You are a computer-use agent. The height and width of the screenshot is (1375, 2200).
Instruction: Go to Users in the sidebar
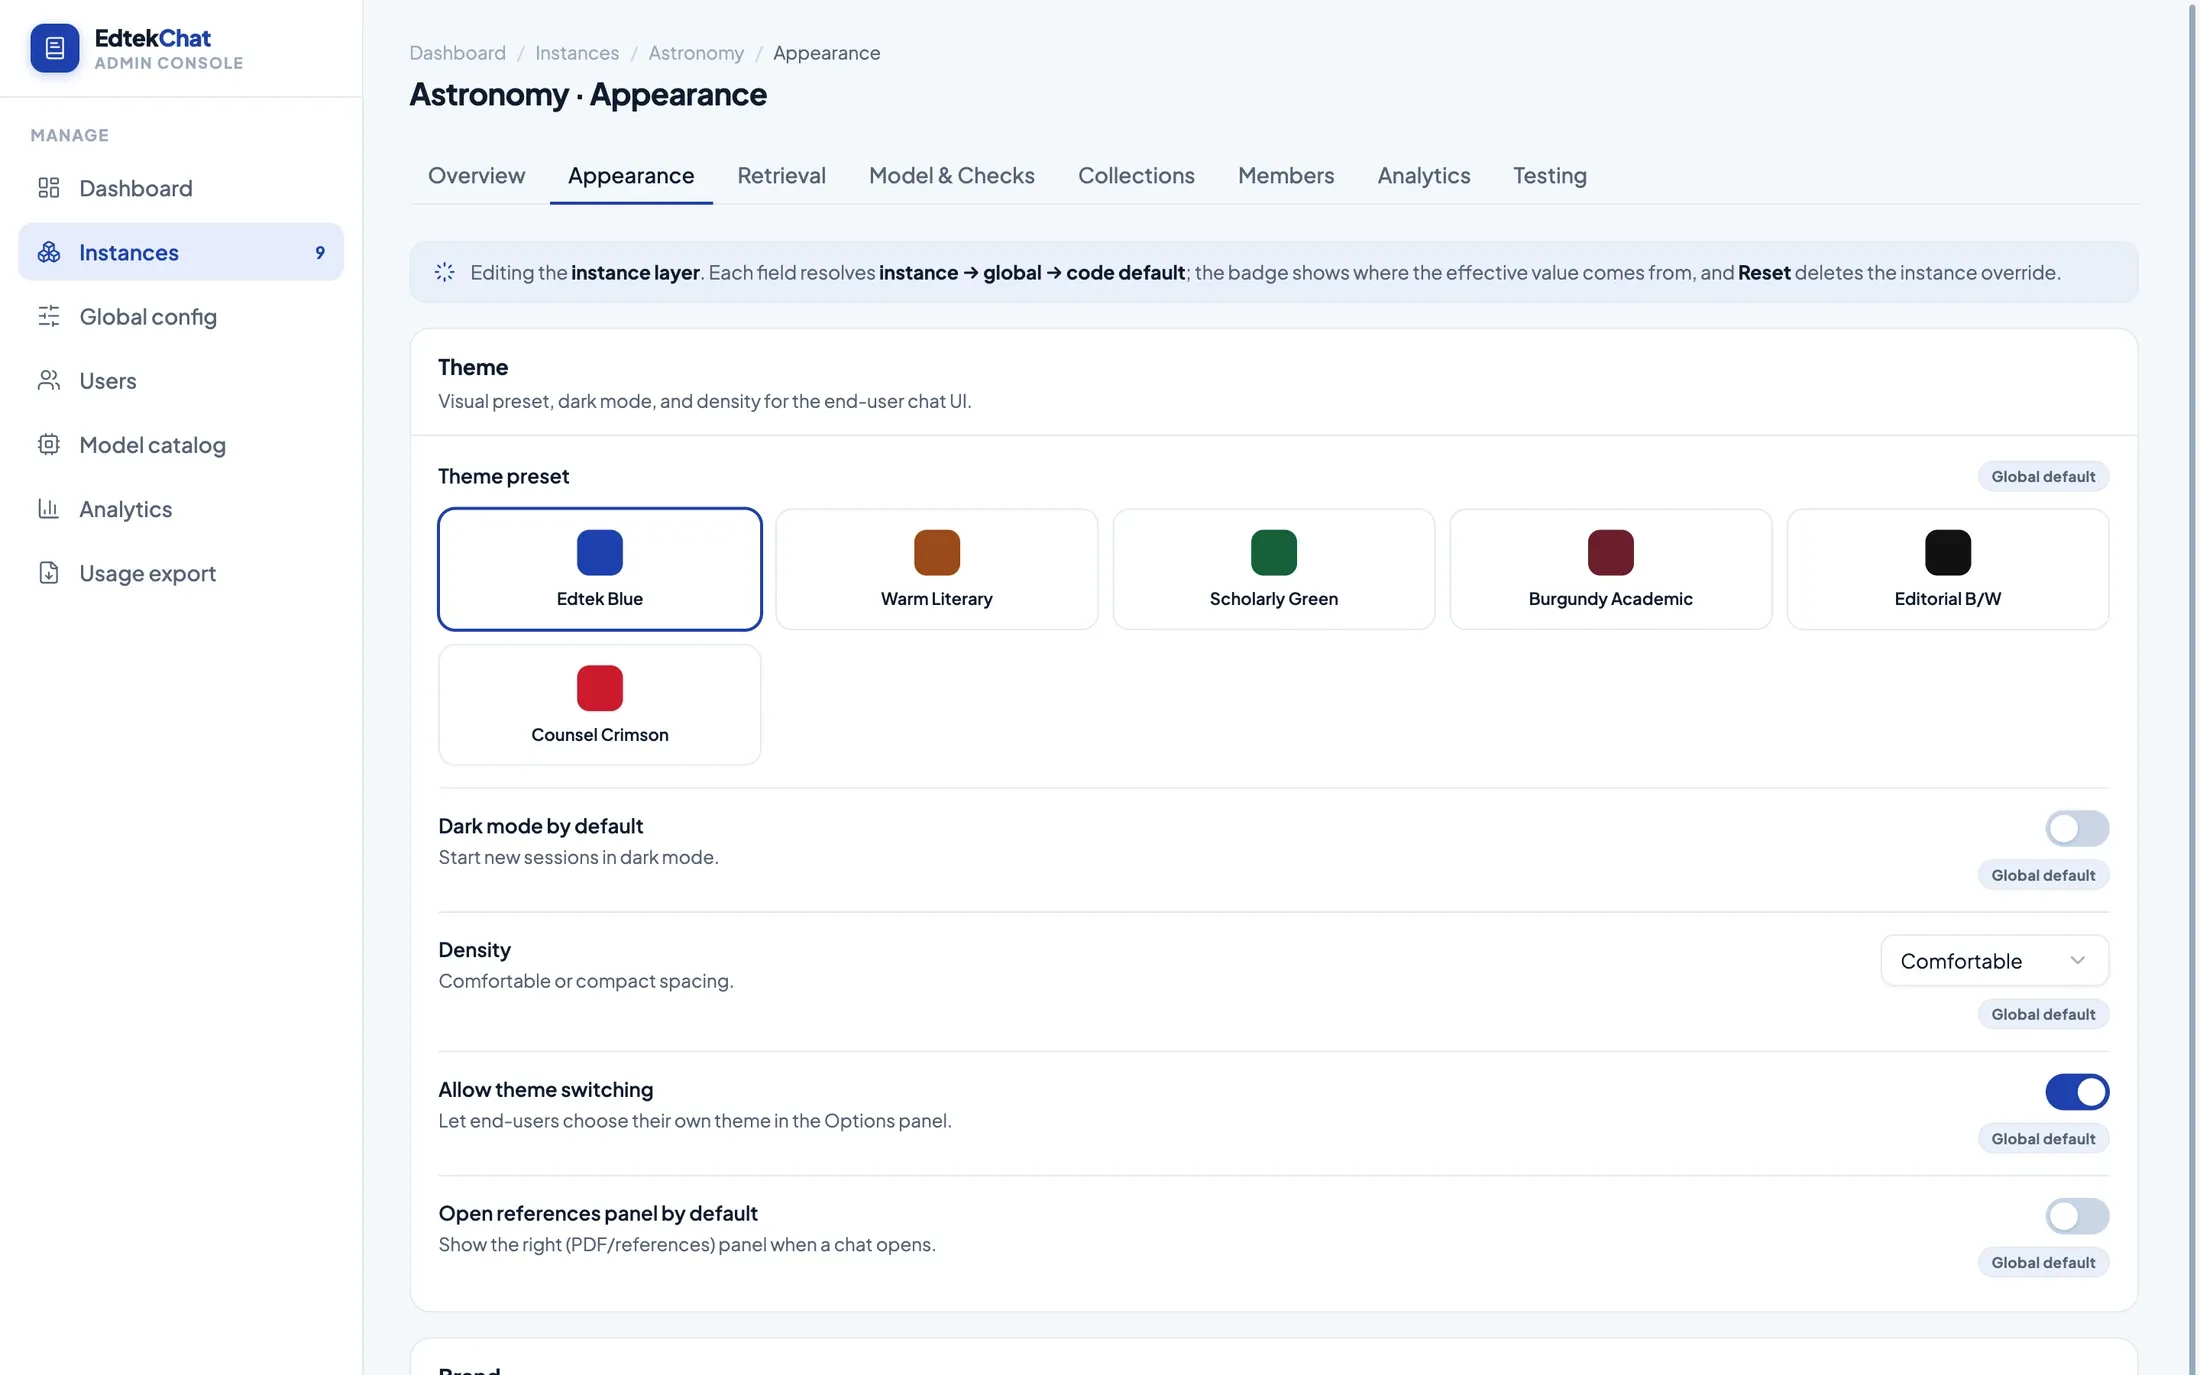[181, 380]
